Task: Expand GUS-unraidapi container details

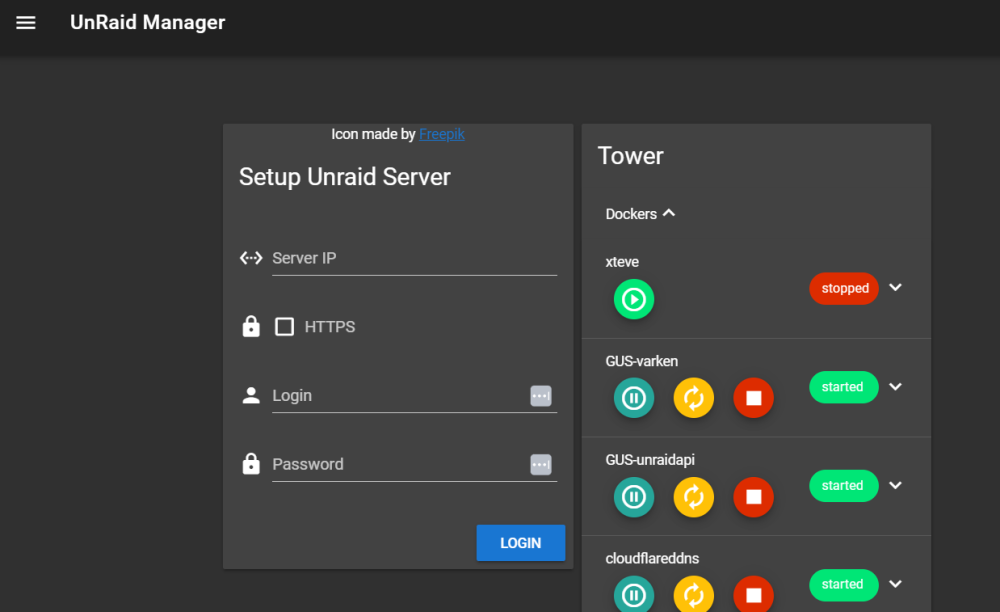Action: [x=895, y=485]
